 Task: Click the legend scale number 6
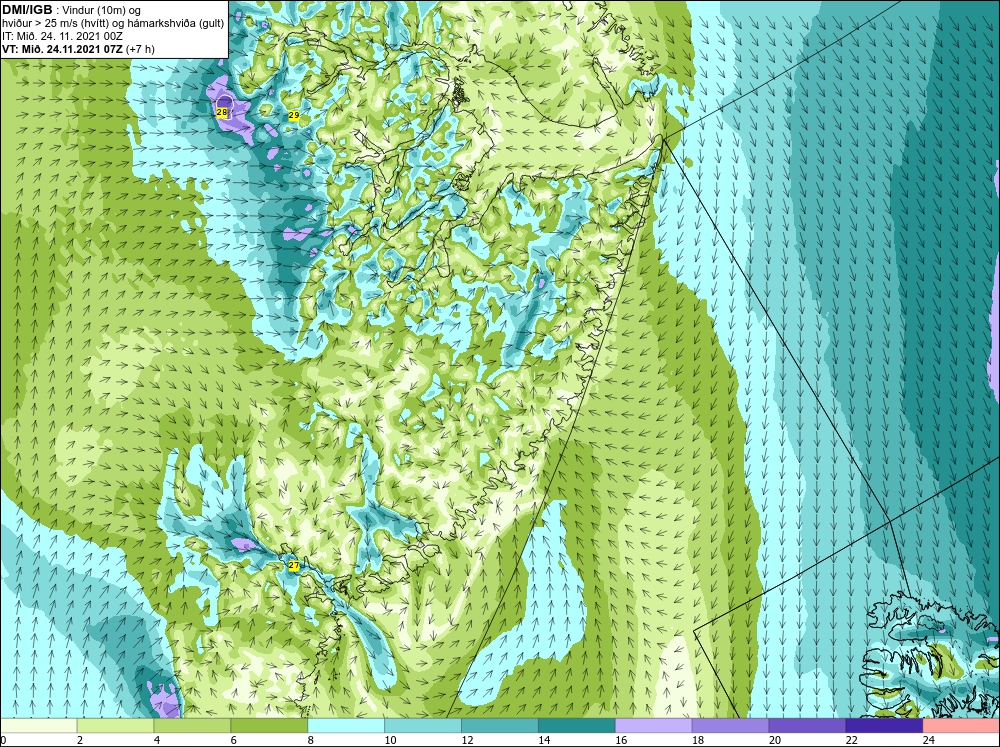(233, 740)
